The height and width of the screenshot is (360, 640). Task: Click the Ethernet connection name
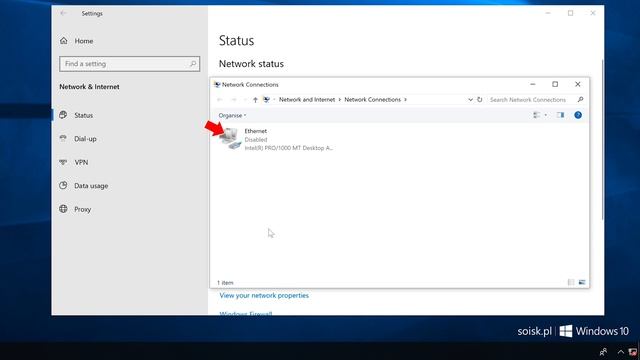tap(256, 131)
